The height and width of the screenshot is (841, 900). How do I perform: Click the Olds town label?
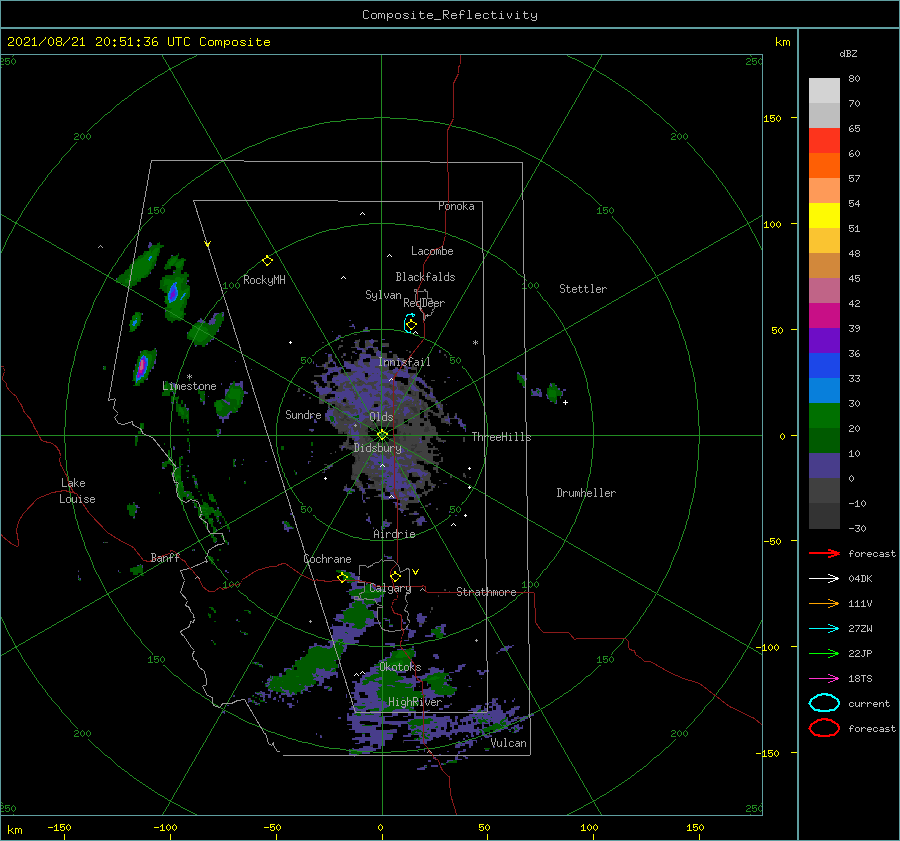(381, 417)
